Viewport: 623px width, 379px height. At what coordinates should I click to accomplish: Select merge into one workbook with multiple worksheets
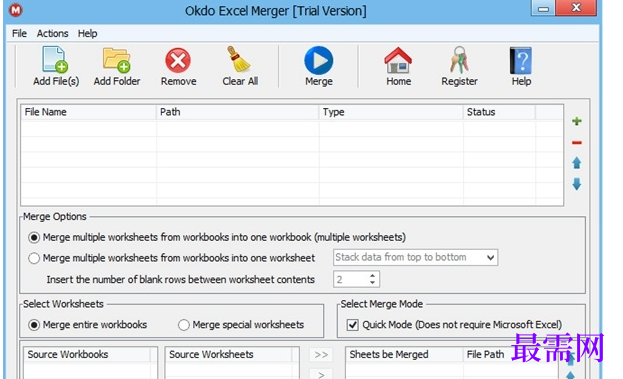click(34, 238)
